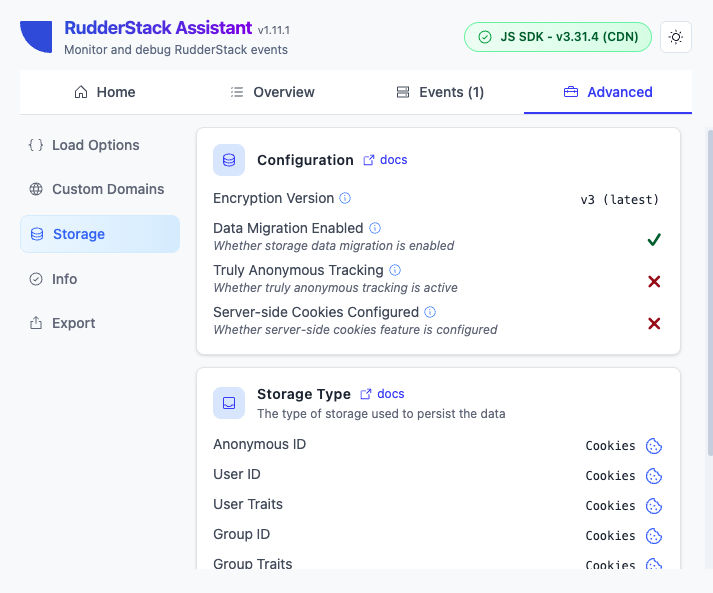713x593 pixels.
Task: Click the JS SDK v3.31.4 (CDN) badge
Action: (557, 37)
